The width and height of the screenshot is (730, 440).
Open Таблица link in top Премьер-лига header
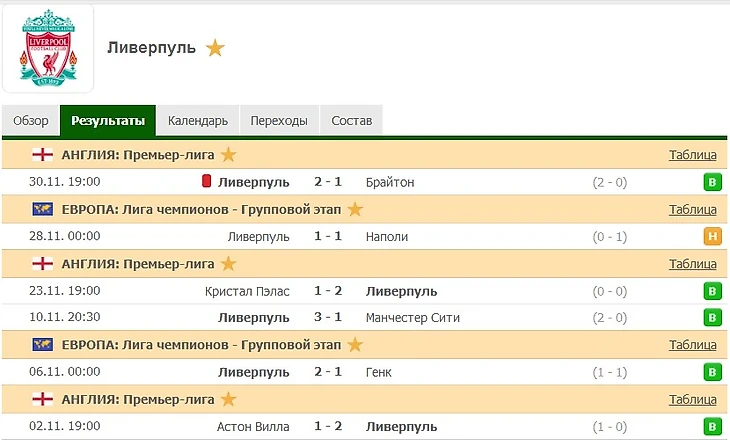(692, 155)
